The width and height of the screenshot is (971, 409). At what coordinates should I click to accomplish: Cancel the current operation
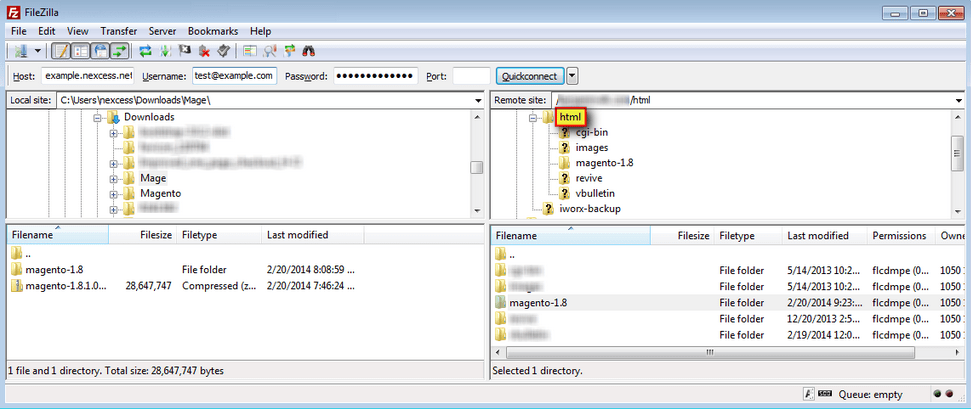(x=185, y=51)
